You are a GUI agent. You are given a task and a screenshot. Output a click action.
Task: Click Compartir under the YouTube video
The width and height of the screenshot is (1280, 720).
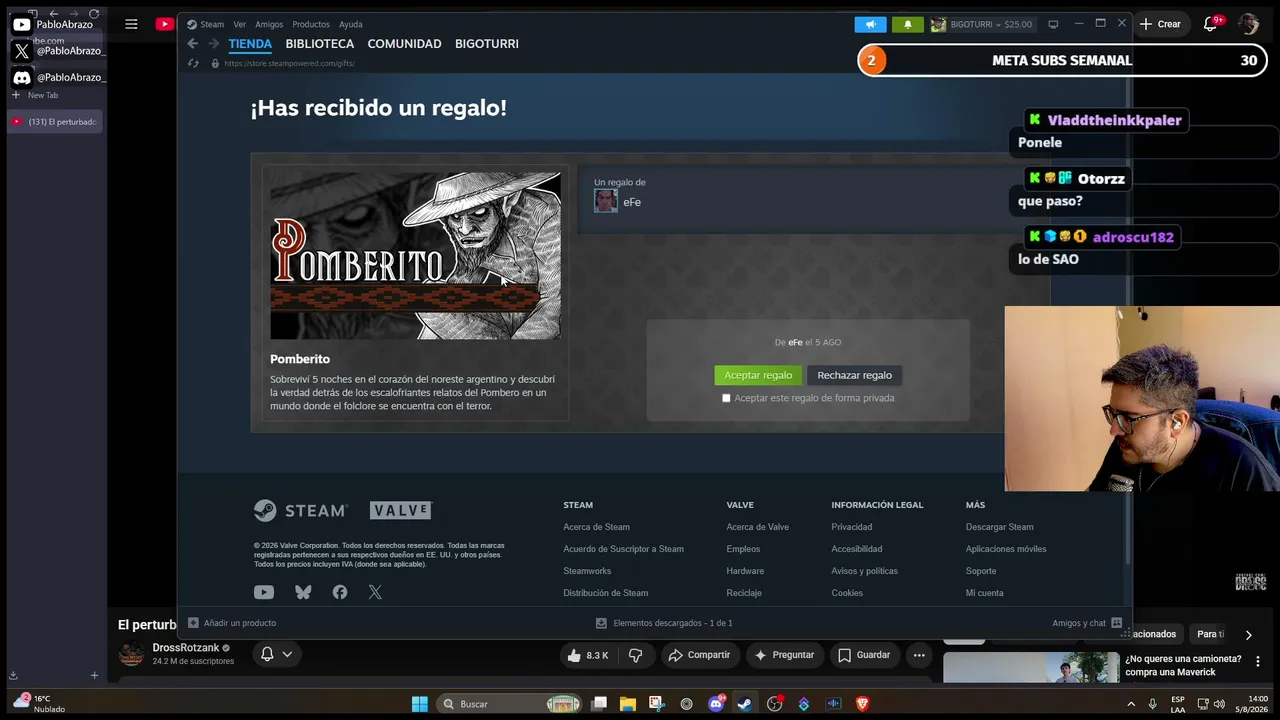click(x=699, y=655)
